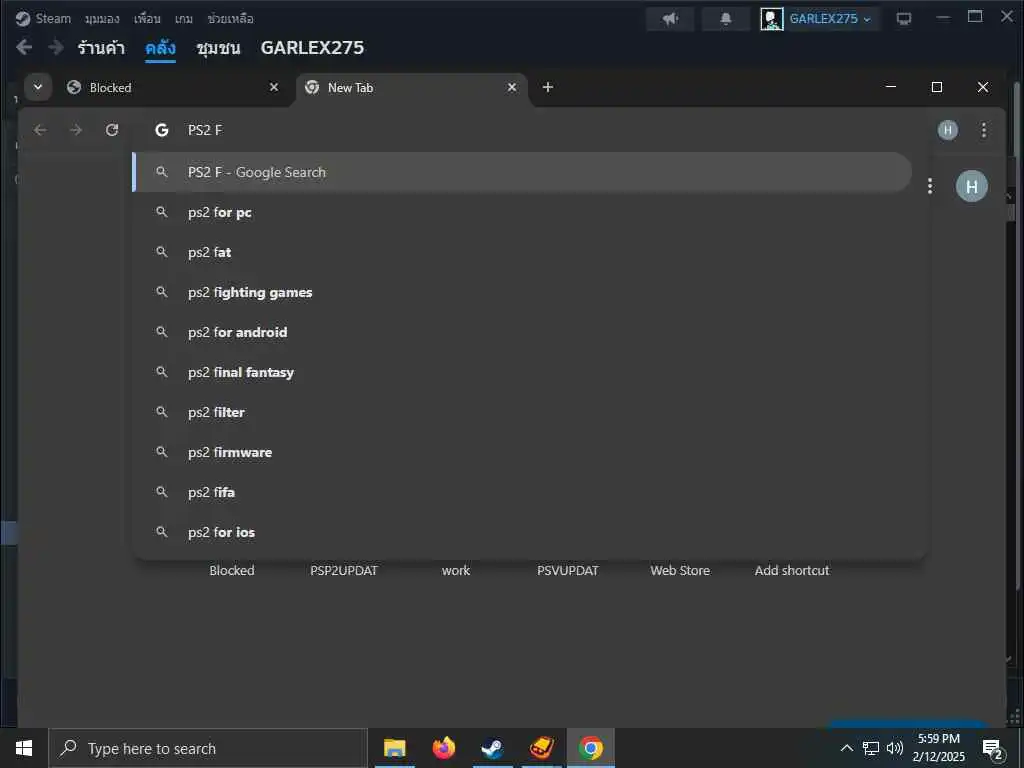Open Steam announcements megaphone icon
The image size is (1024, 768).
click(x=670, y=18)
